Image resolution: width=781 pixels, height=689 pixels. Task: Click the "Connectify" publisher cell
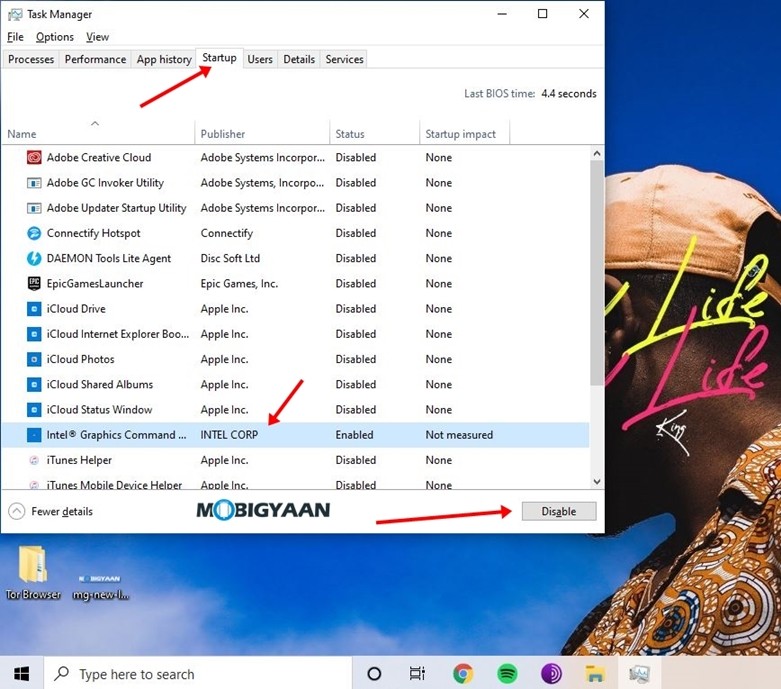click(x=227, y=233)
